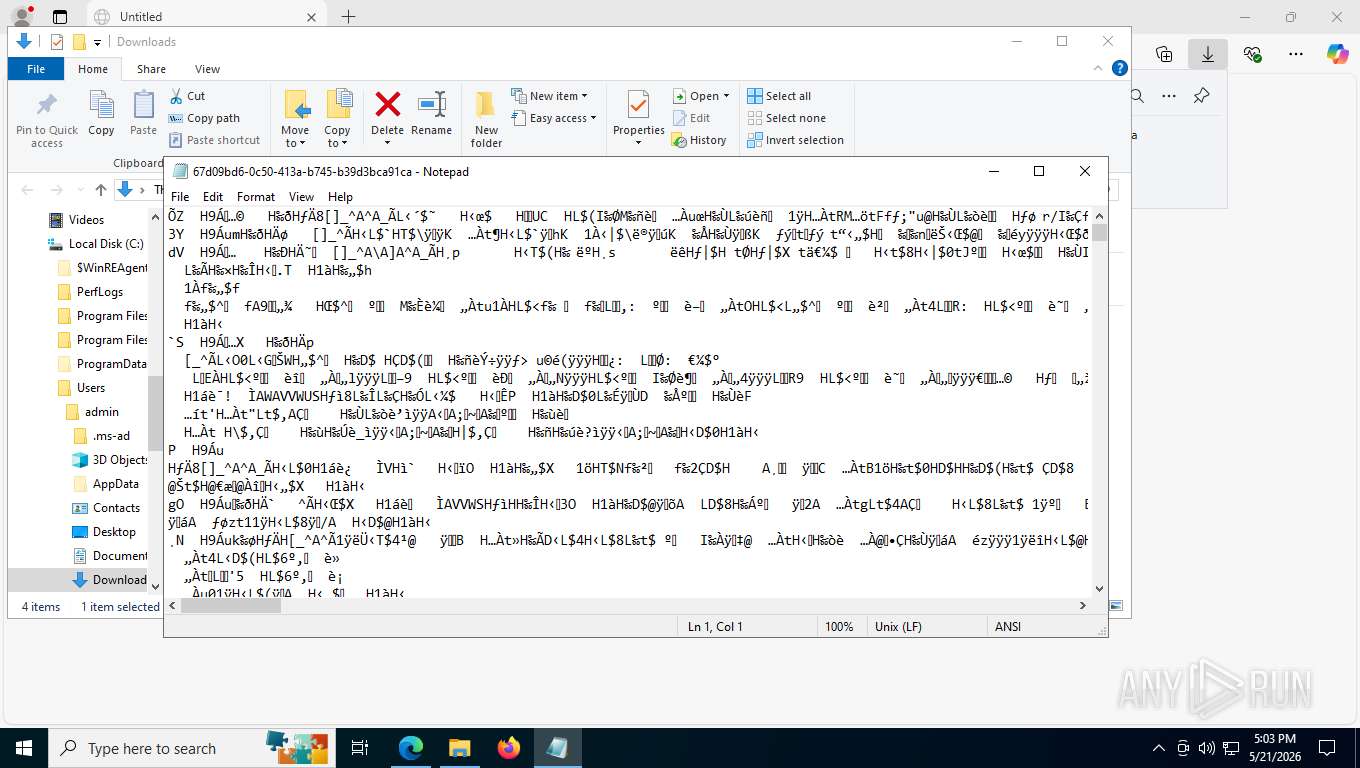Image resolution: width=1360 pixels, height=768 pixels.
Task: Open the Move to dropdown
Action: [x=295, y=143]
